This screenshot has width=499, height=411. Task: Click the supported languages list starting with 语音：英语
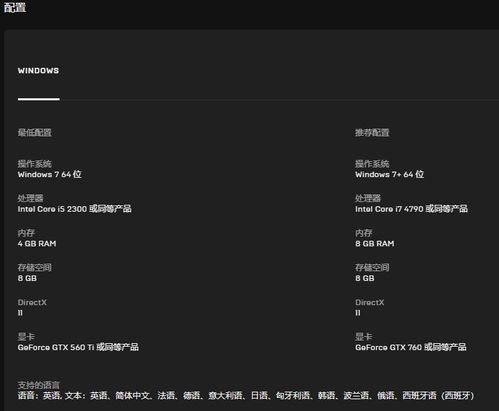(x=246, y=396)
